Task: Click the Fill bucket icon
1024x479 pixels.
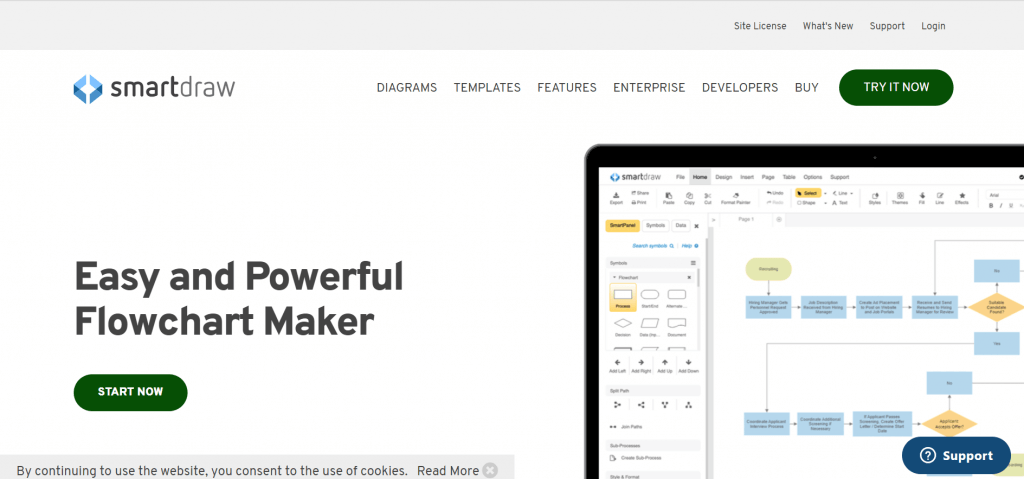Action: [922, 195]
